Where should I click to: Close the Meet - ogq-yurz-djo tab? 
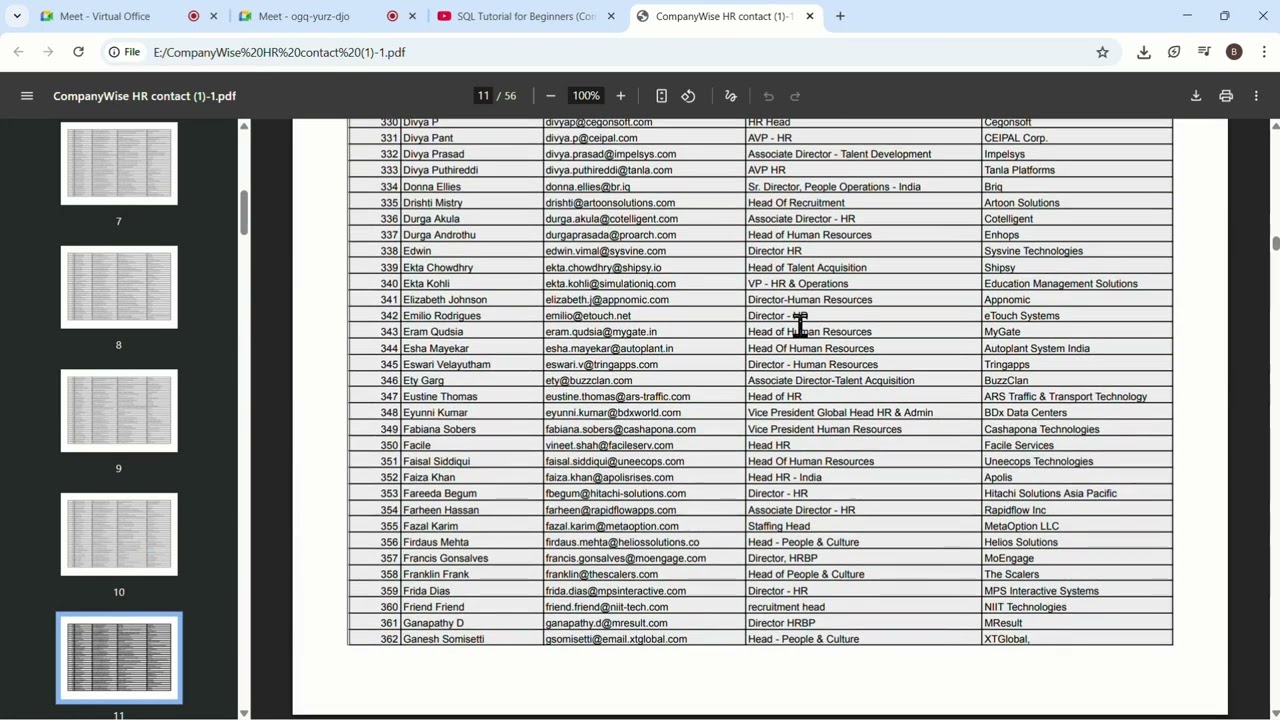[411, 16]
